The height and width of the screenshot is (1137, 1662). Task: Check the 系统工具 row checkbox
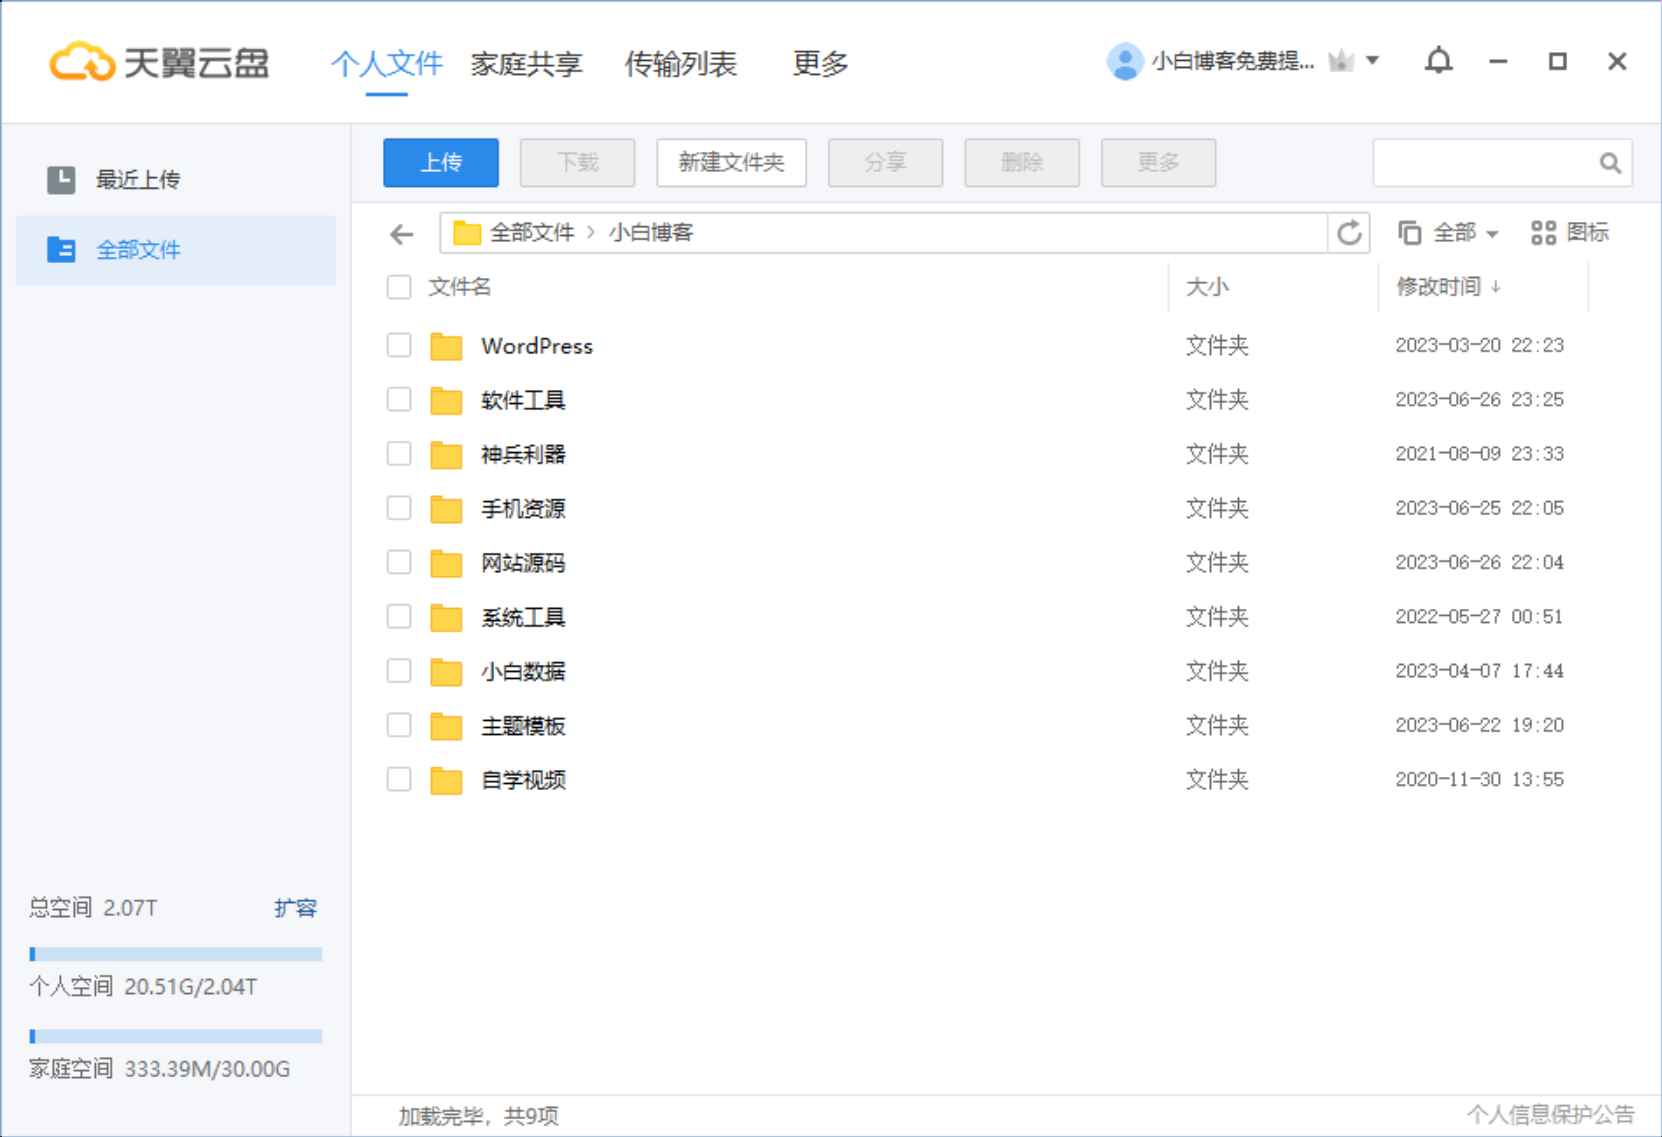(x=399, y=616)
